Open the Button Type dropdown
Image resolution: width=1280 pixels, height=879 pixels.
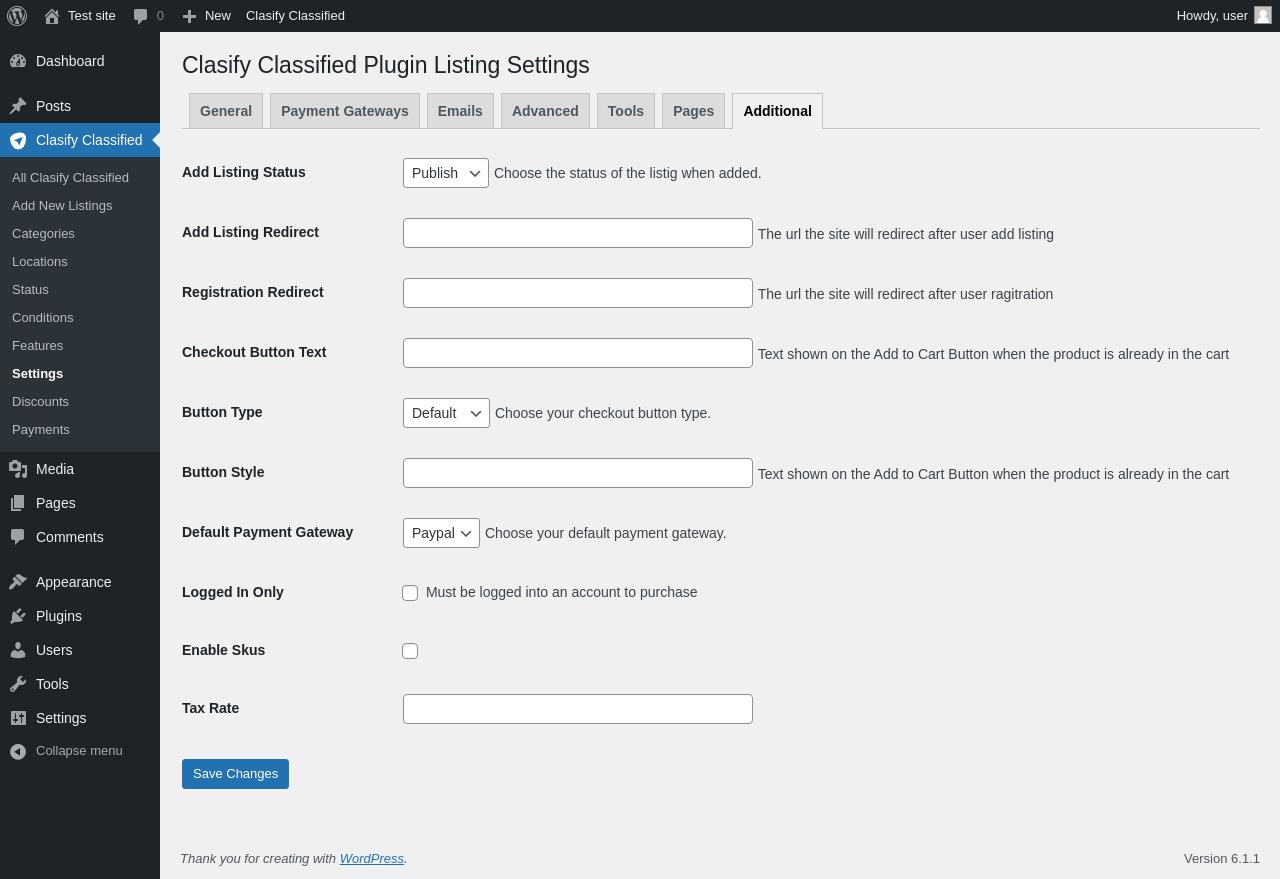pos(446,413)
